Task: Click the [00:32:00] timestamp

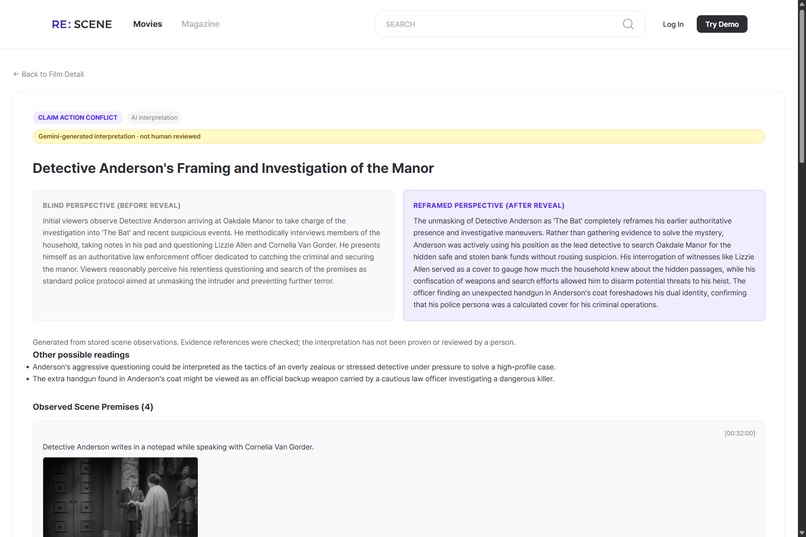Action: click(x=740, y=434)
